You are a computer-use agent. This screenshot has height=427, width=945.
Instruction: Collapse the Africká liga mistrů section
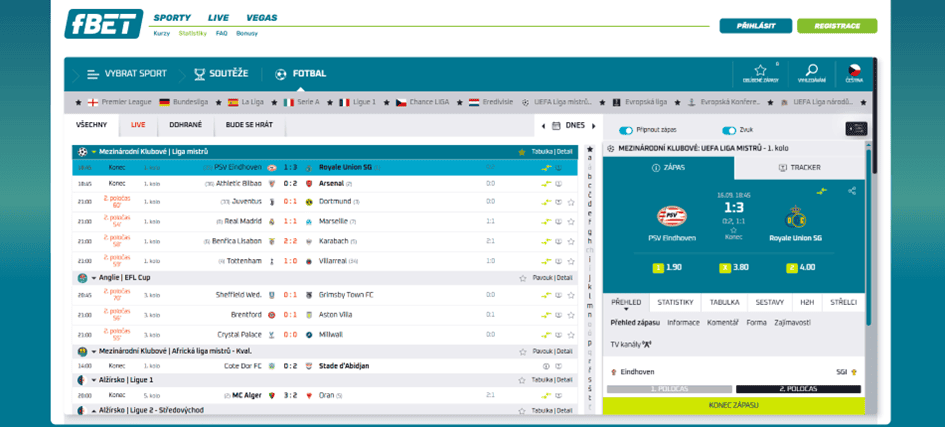tap(94, 351)
